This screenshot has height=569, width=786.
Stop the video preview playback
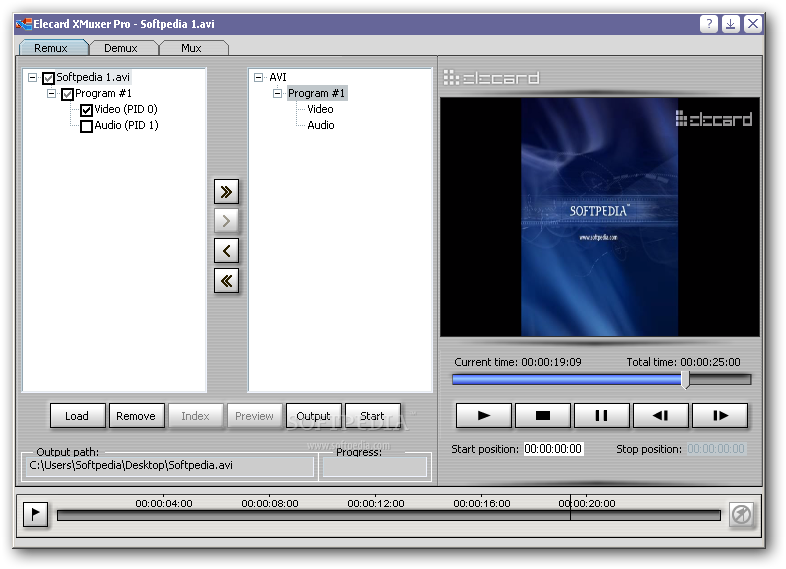(x=542, y=415)
